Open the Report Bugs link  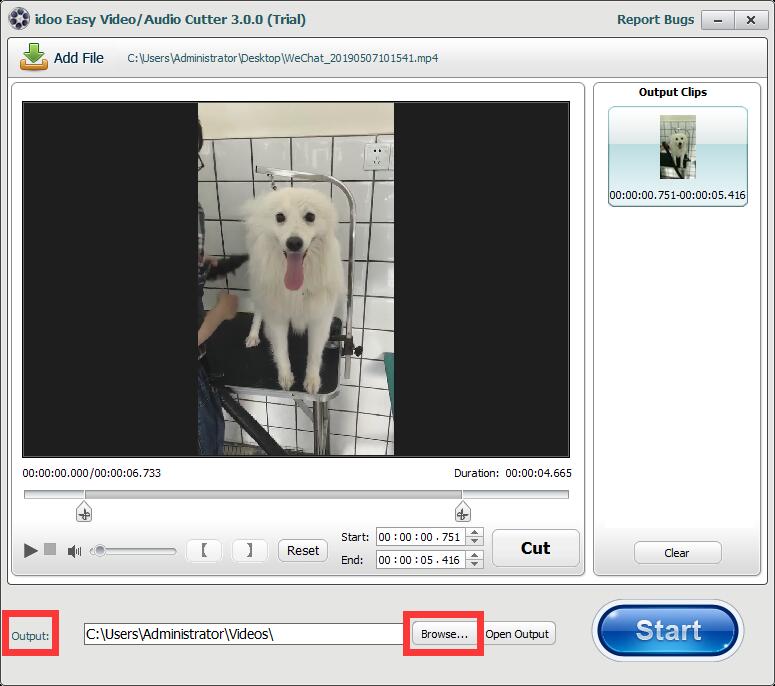coord(655,19)
